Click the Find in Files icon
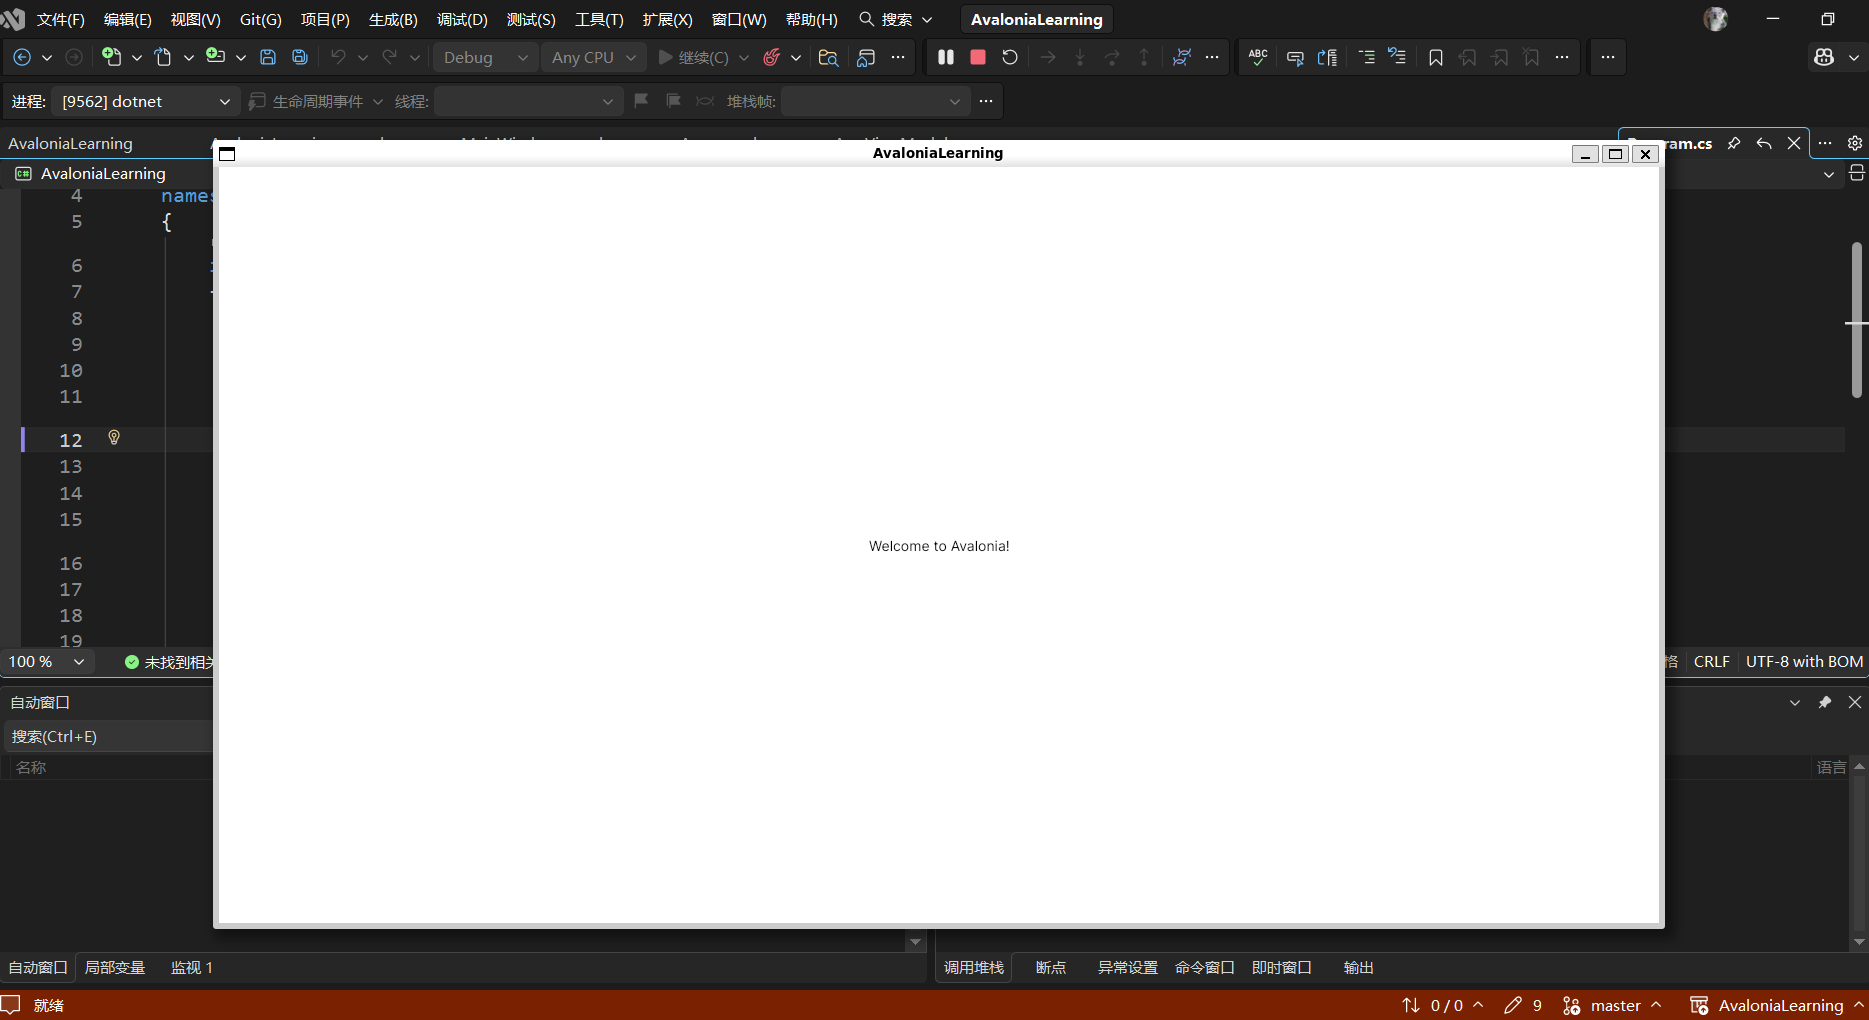 coord(828,57)
